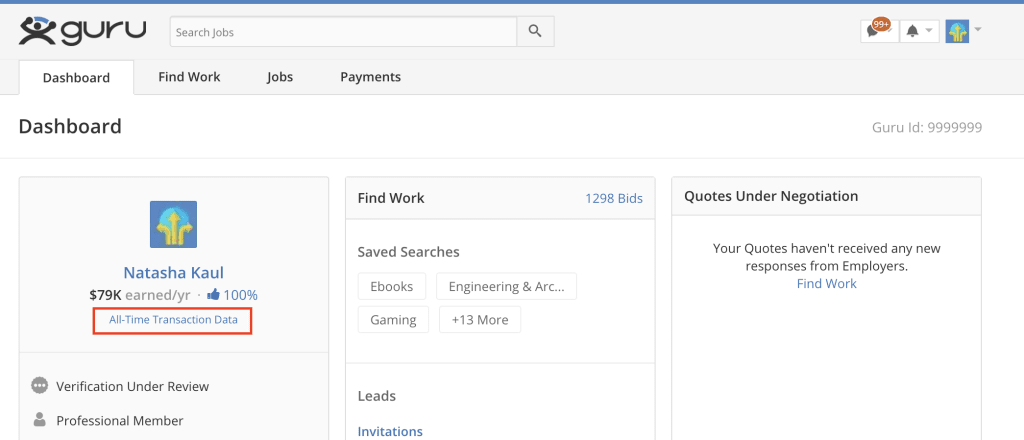Screen dimensions: 1024x440
Task: Open Natasha Kaul profile link
Action: [x=174, y=273]
